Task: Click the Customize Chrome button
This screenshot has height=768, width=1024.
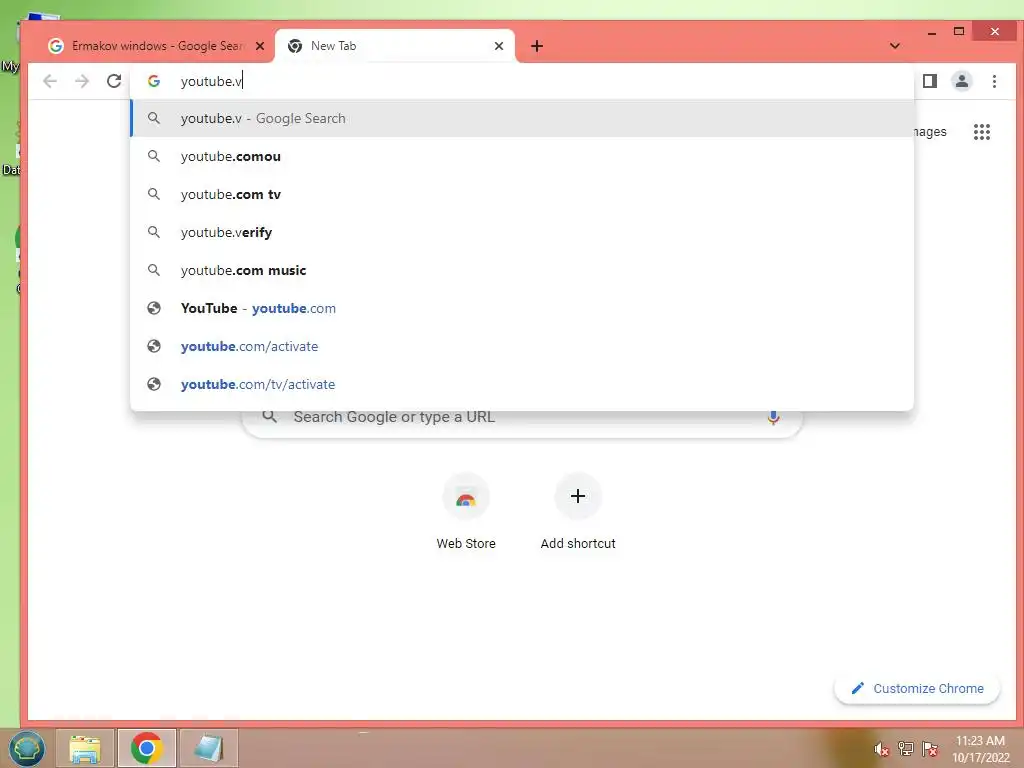Action: click(x=917, y=688)
